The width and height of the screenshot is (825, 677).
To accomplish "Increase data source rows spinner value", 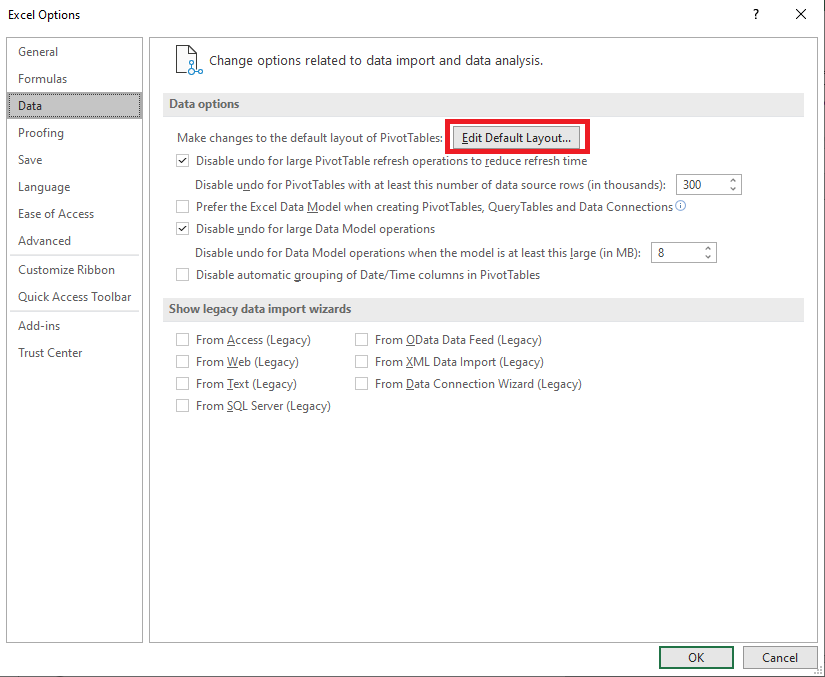I will pyautogui.click(x=733, y=180).
